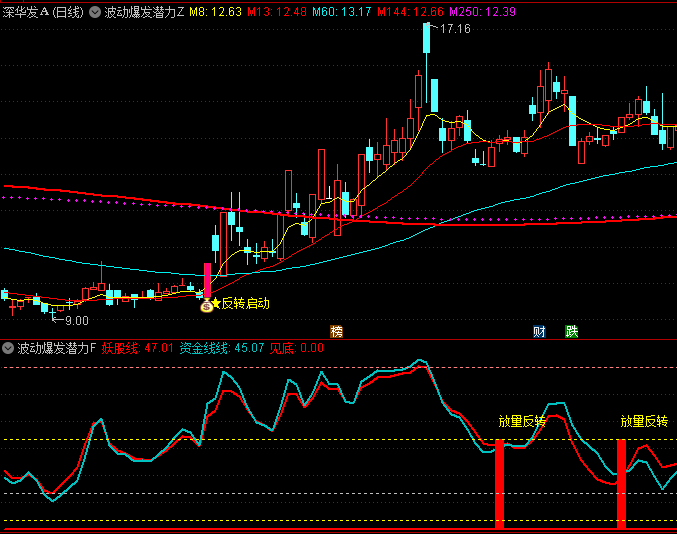Click the magenta reversal start candle
The height and width of the screenshot is (534, 677).
coord(207,280)
